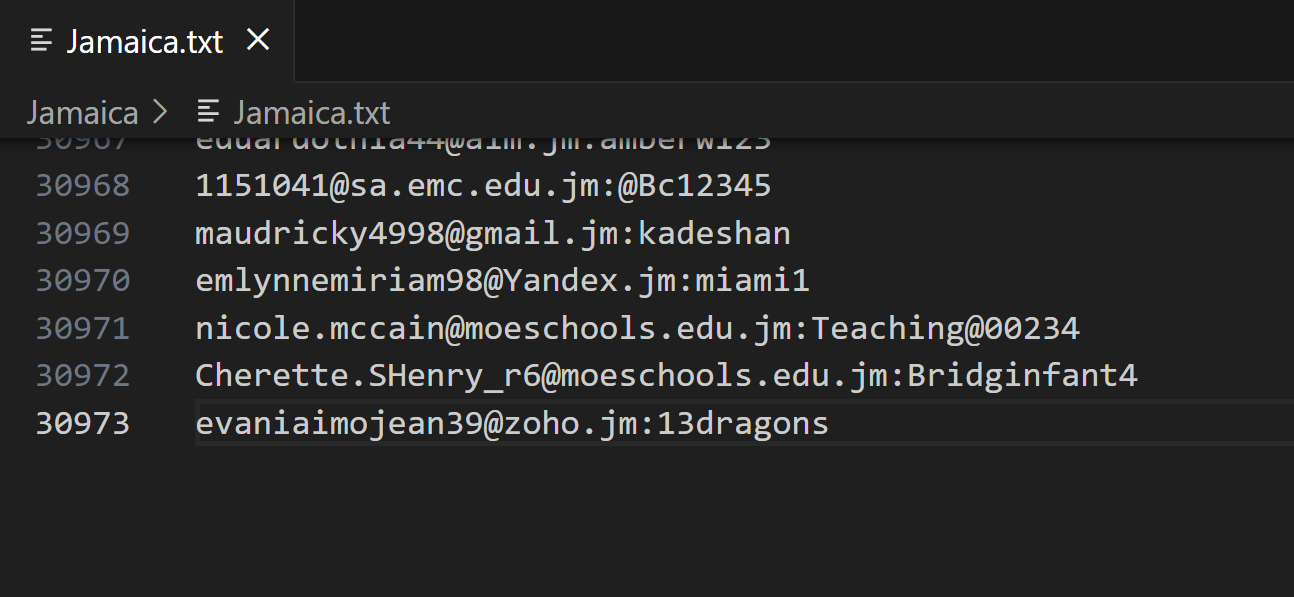
Task: Close the Jamaica.txt editor tab
Action: point(258,40)
